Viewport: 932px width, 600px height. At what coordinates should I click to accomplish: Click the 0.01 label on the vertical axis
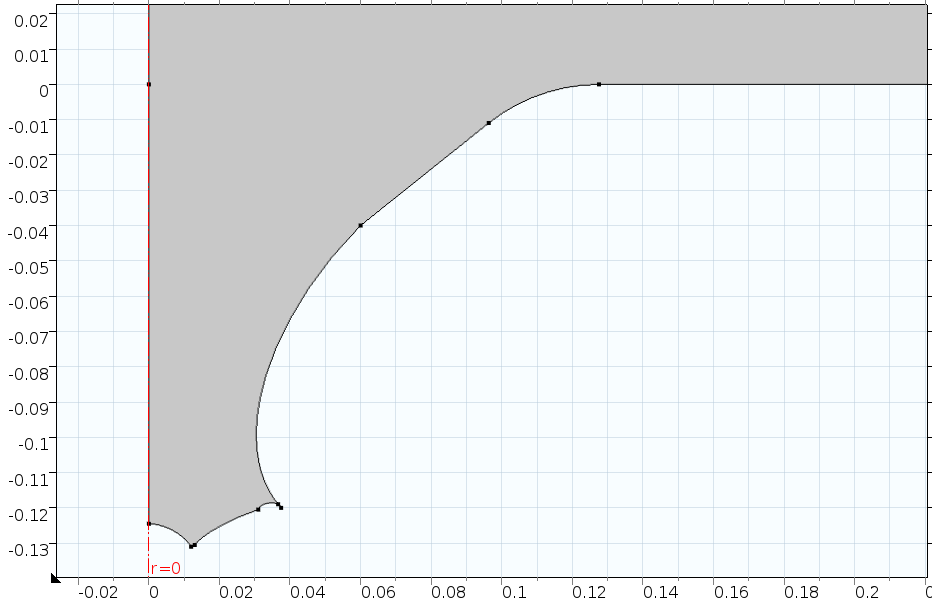coord(31,56)
